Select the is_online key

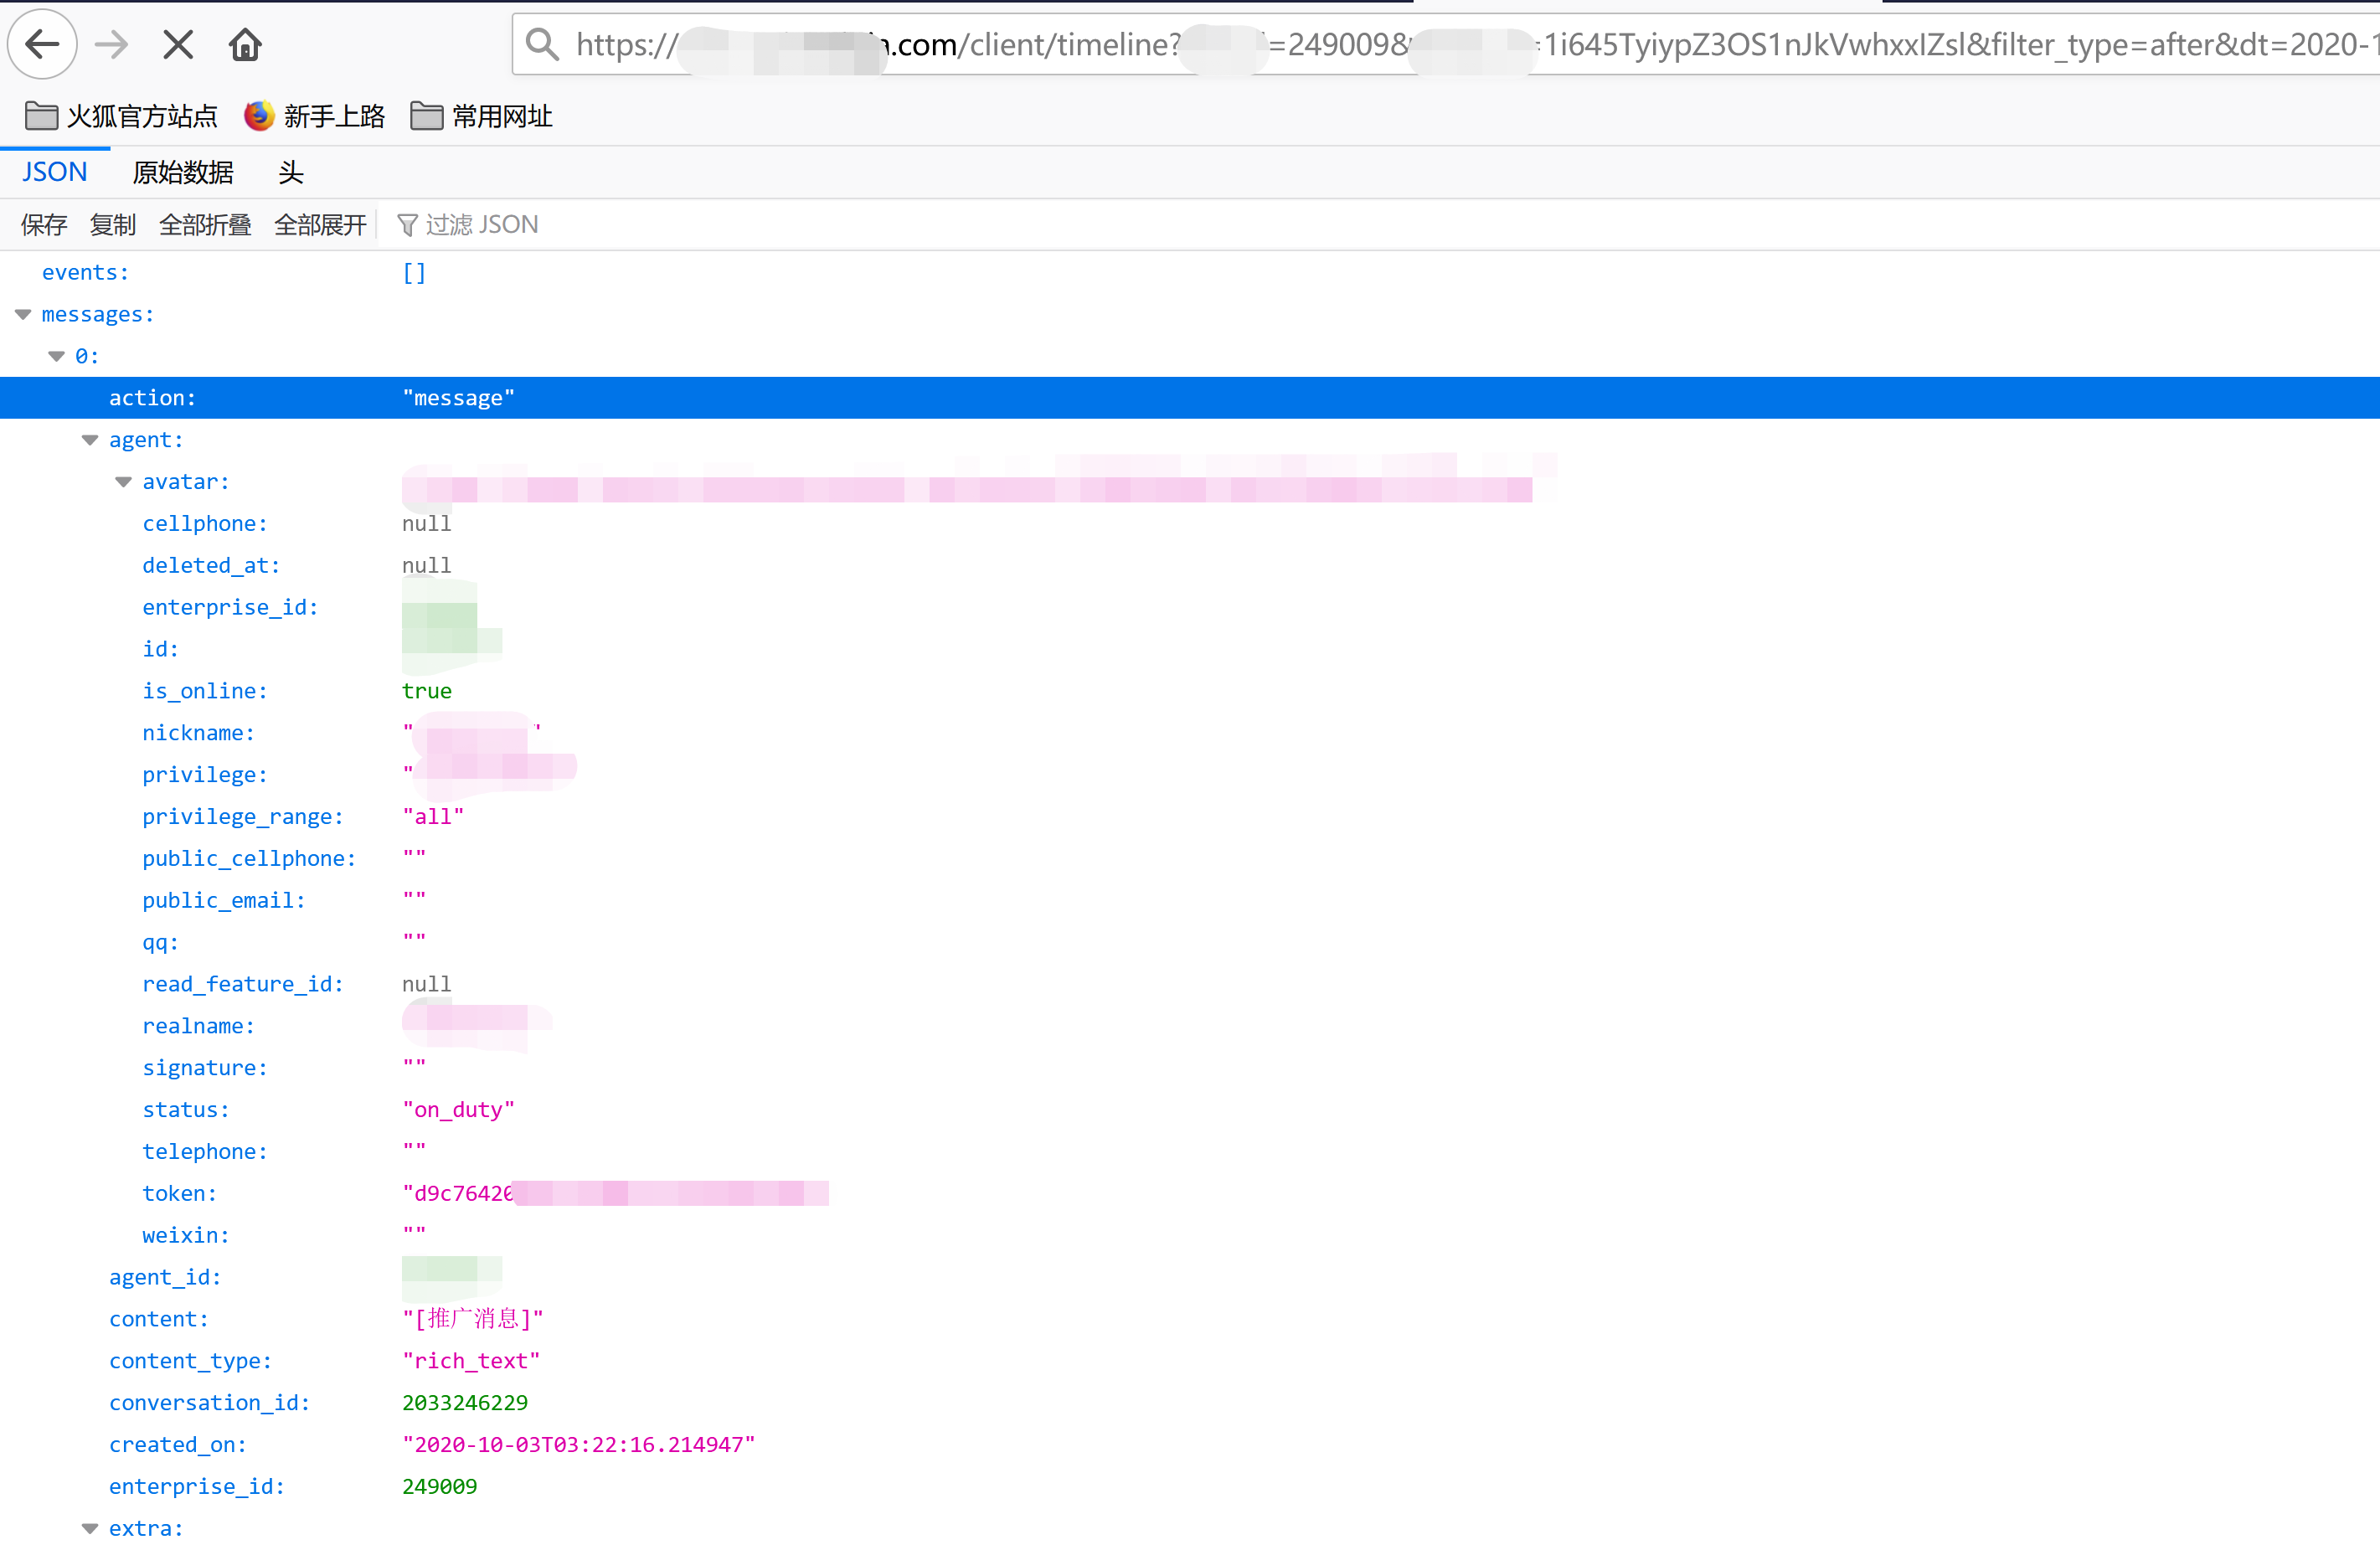[x=204, y=692]
